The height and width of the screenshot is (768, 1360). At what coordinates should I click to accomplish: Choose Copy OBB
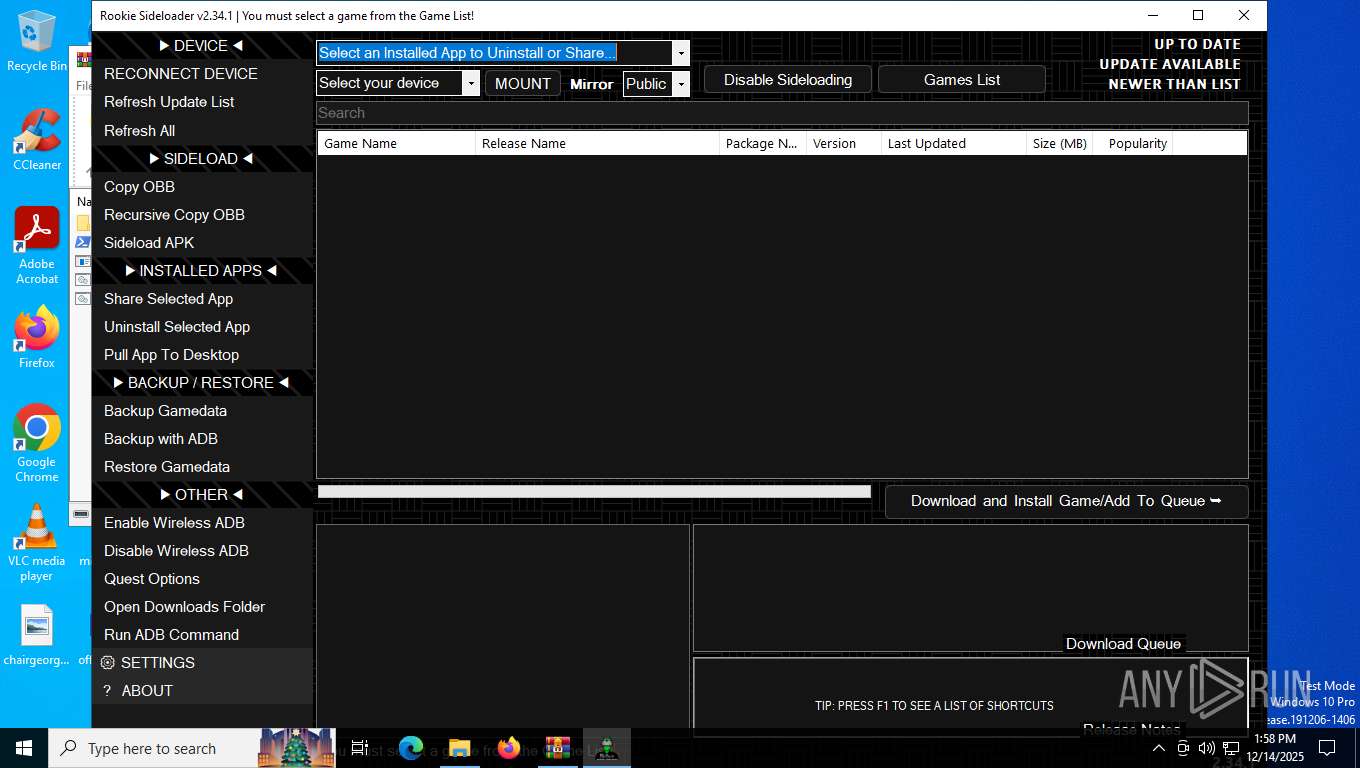point(203,186)
